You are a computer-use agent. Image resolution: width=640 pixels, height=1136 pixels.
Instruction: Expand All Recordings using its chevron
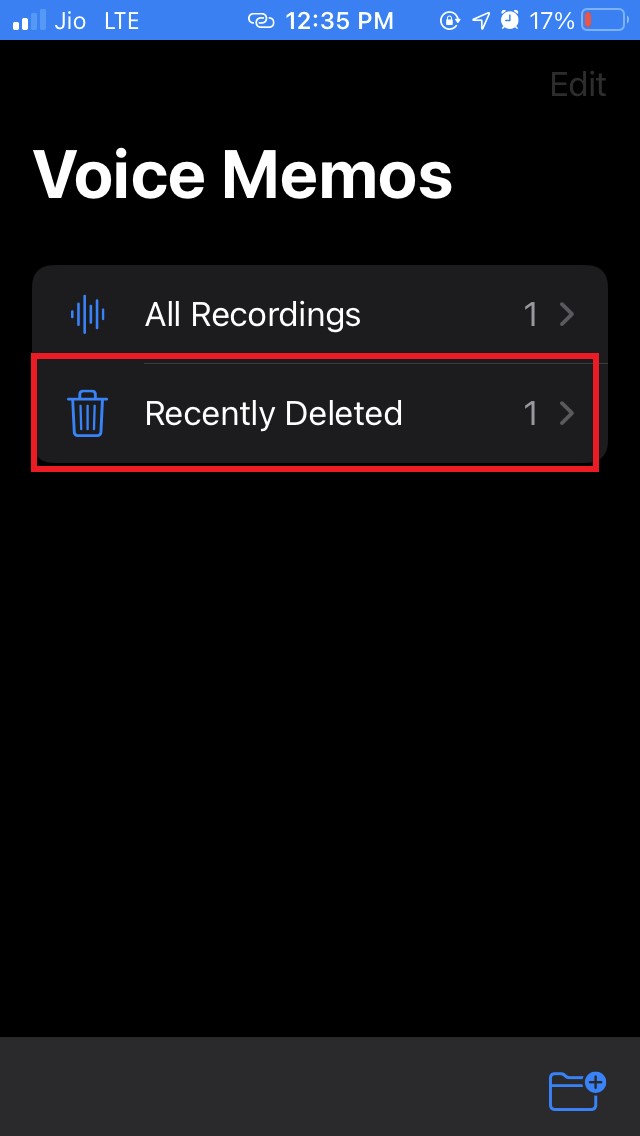coord(567,314)
